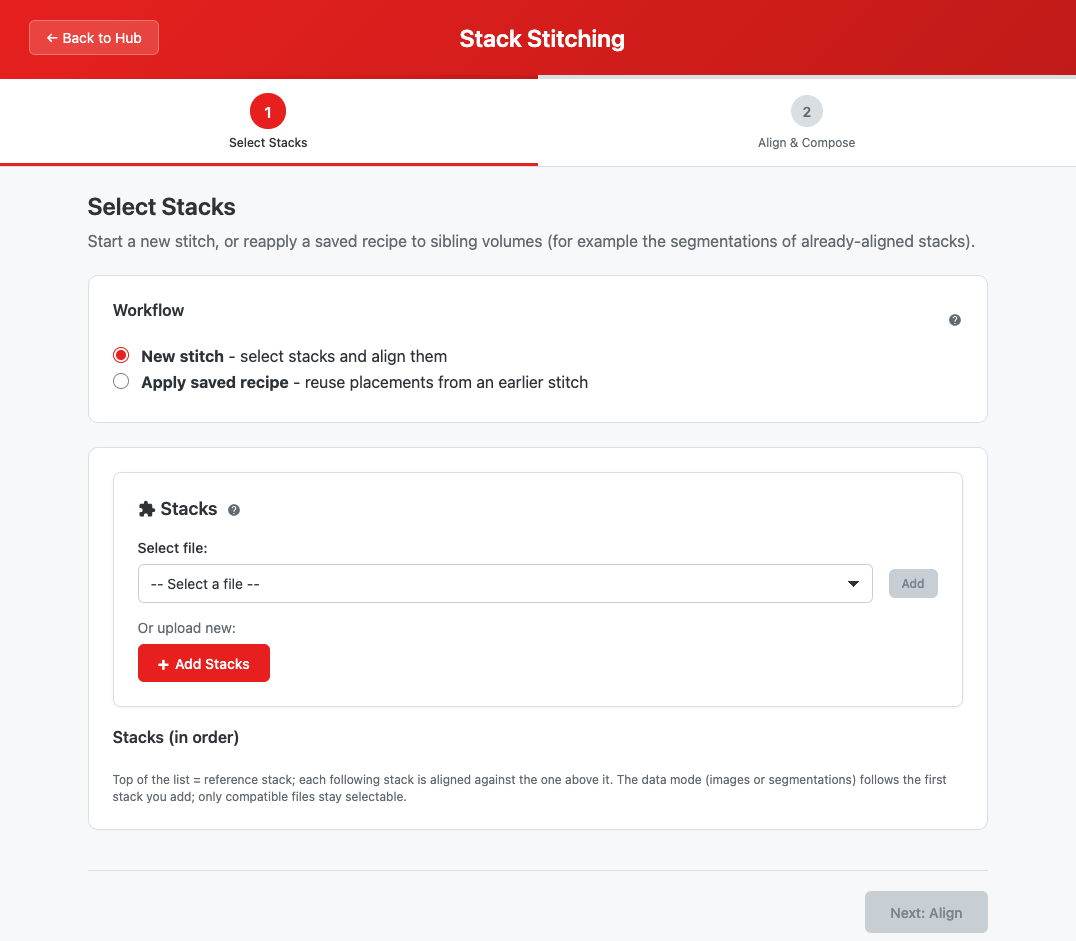Click the Stack Stitching page title
This screenshot has width=1076, height=941.
click(x=542, y=39)
